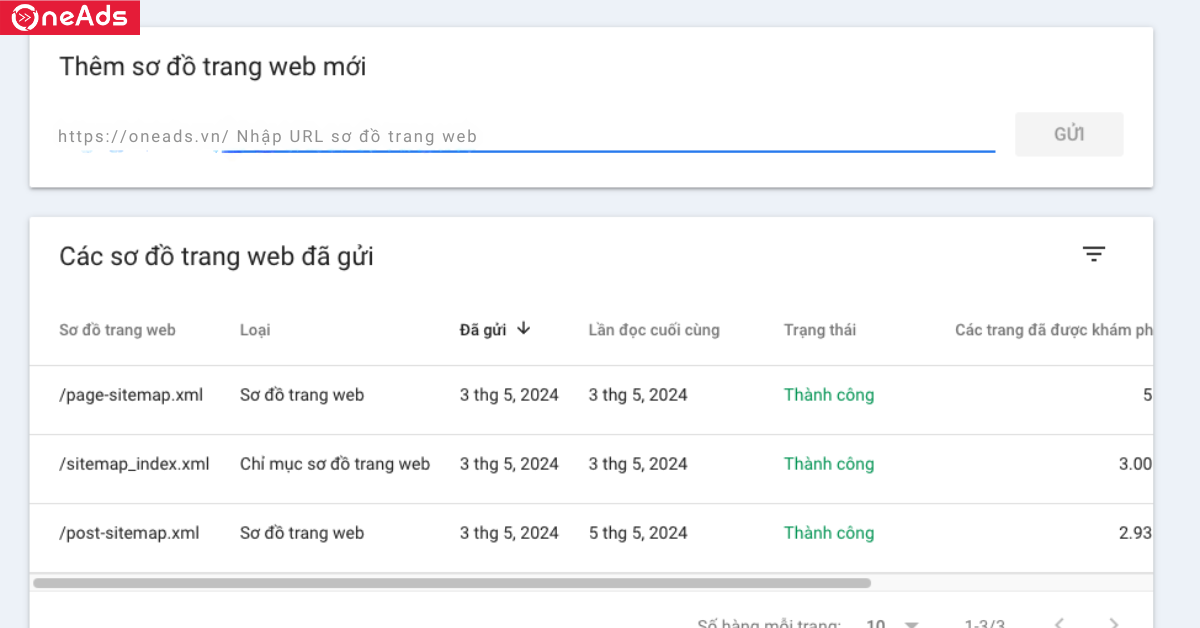Open the /post-sitemap.xml row

(129, 533)
